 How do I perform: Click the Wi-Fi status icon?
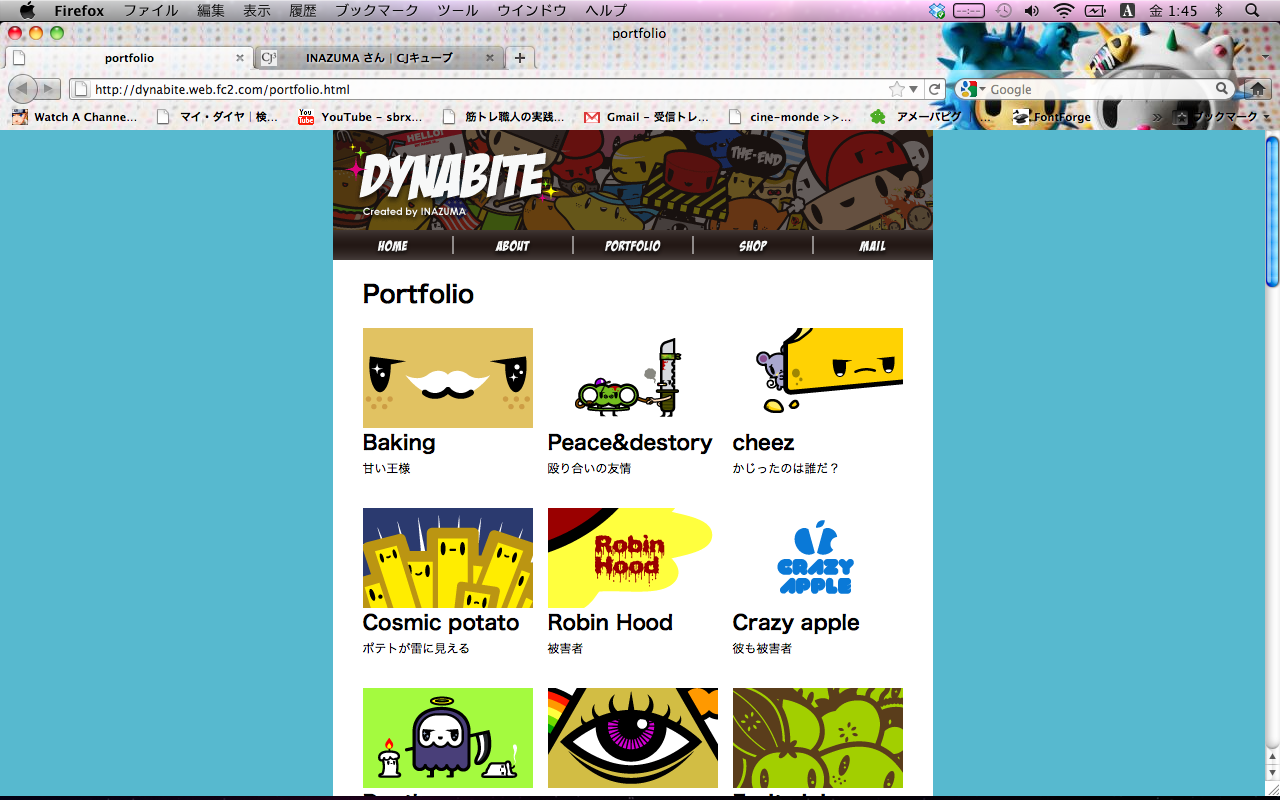coord(1063,10)
